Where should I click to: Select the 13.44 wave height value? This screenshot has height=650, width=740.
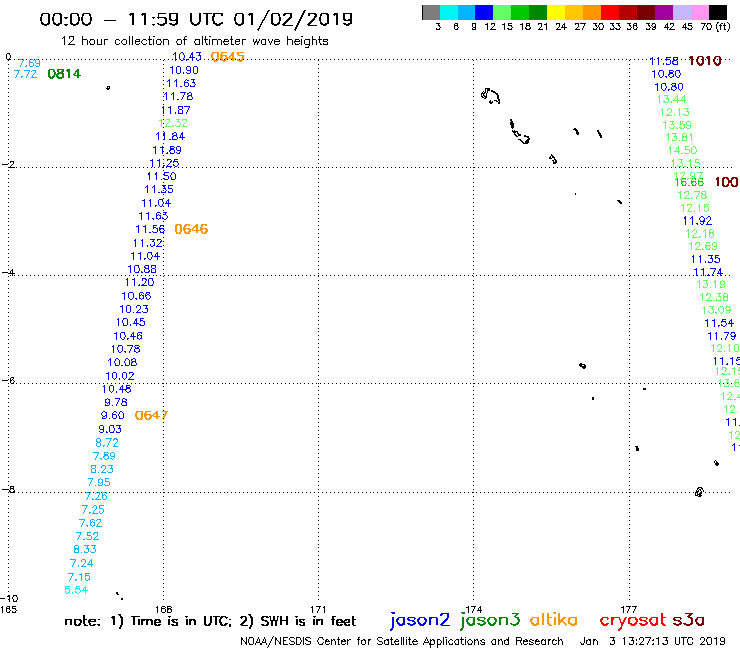click(672, 99)
